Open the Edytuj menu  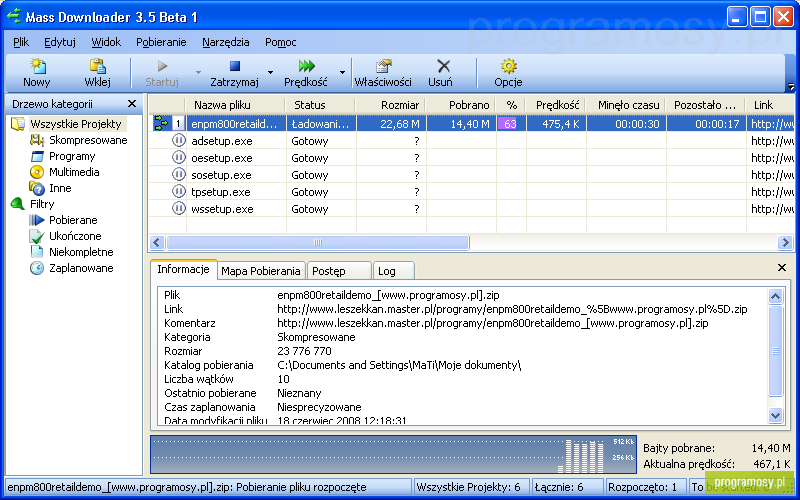coord(60,42)
